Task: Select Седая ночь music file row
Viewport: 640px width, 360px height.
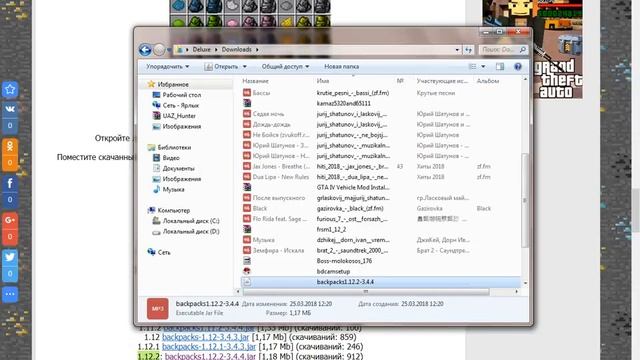Action: (x=381, y=114)
